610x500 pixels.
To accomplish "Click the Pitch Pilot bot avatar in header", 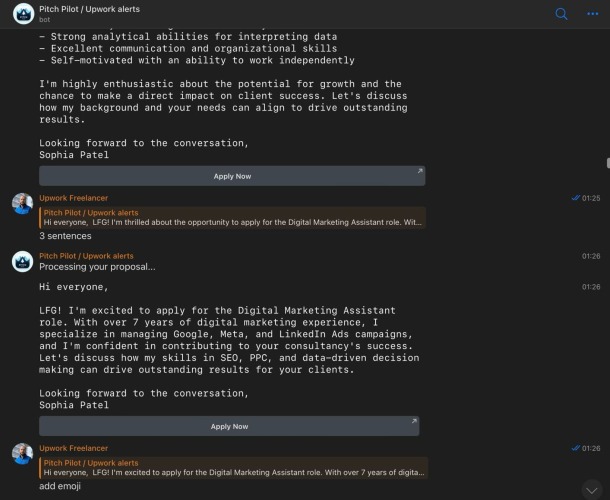I will coord(23,14).
